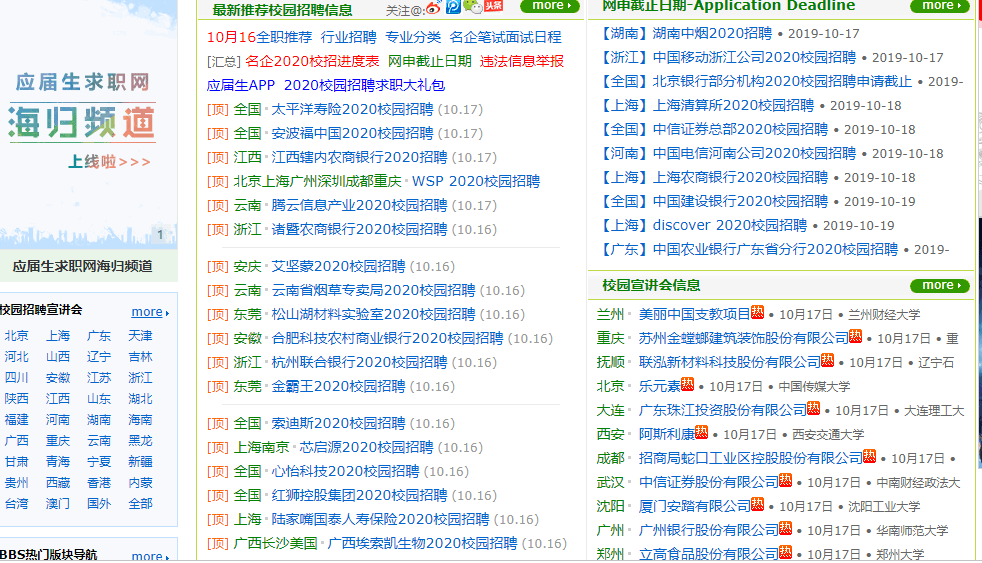Open 阿斯利康 campus talk link
The height and width of the screenshot is (563, 982).
666,435
